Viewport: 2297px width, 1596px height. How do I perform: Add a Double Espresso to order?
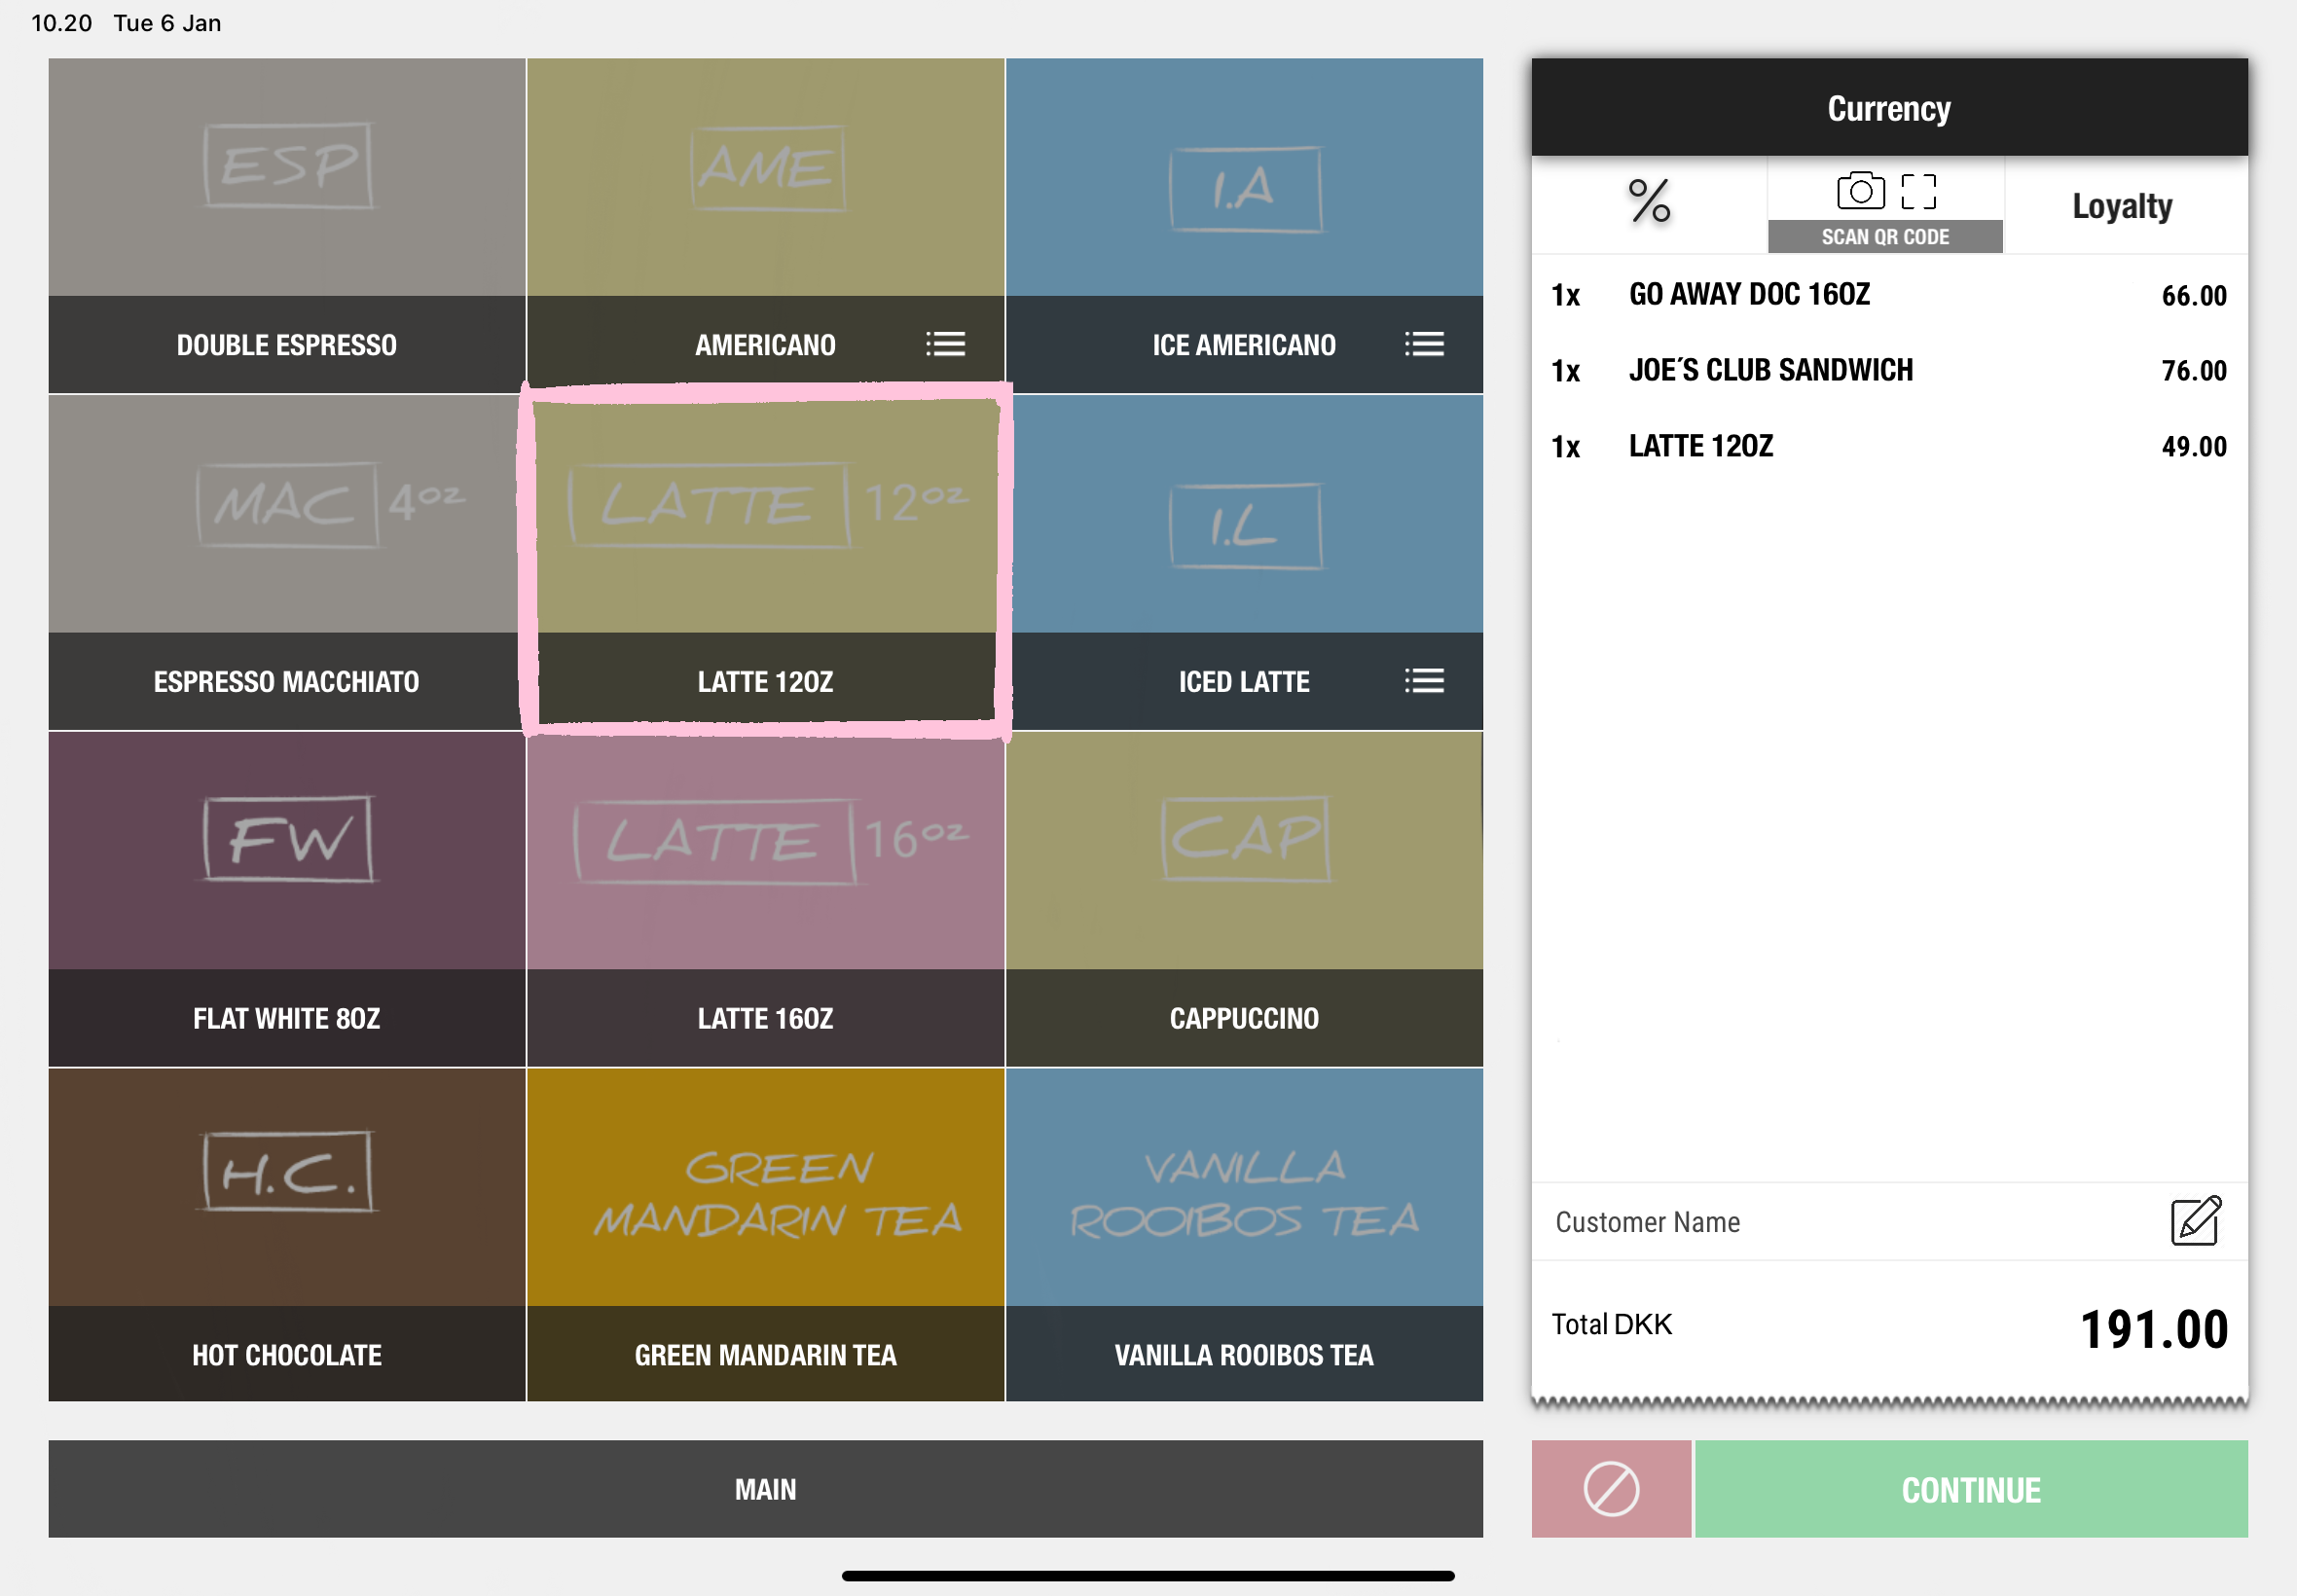287,225
